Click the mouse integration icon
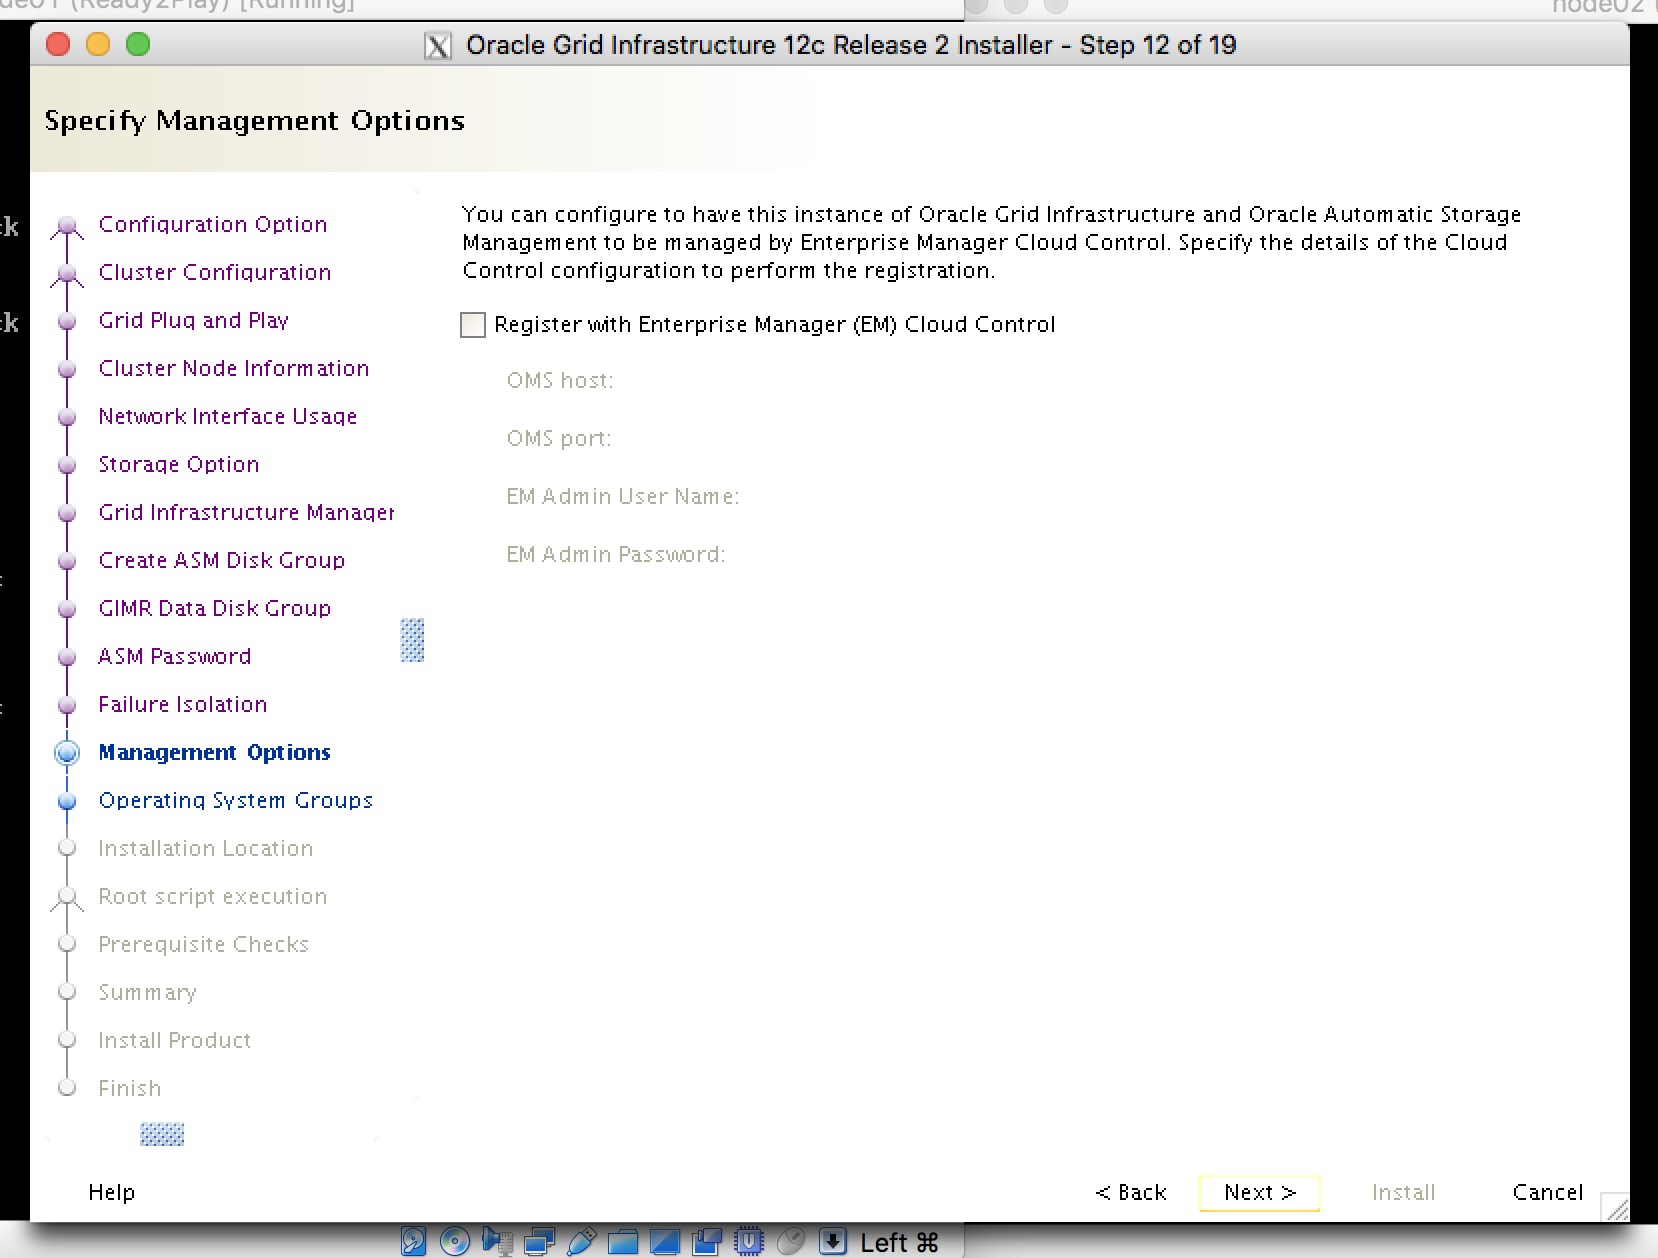Viewport: 1658px width, 1258px height. point(790,1241)
